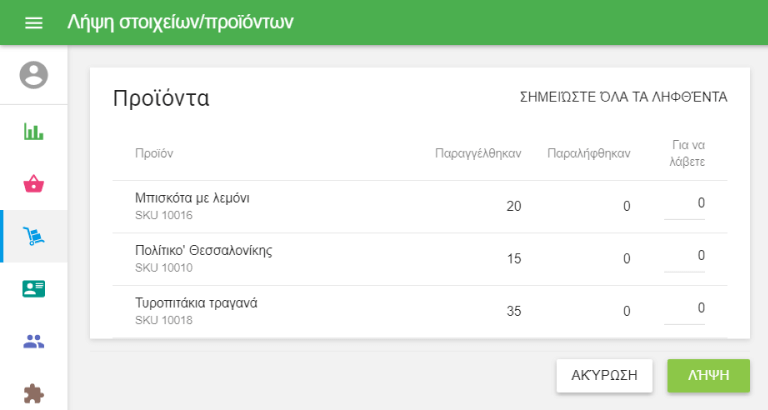This screenshot has width=768, height=410.
Task: Click quantity field for Μπισκότα με λεμόνι
Action: pyautogui.click(x=685, y=204)
